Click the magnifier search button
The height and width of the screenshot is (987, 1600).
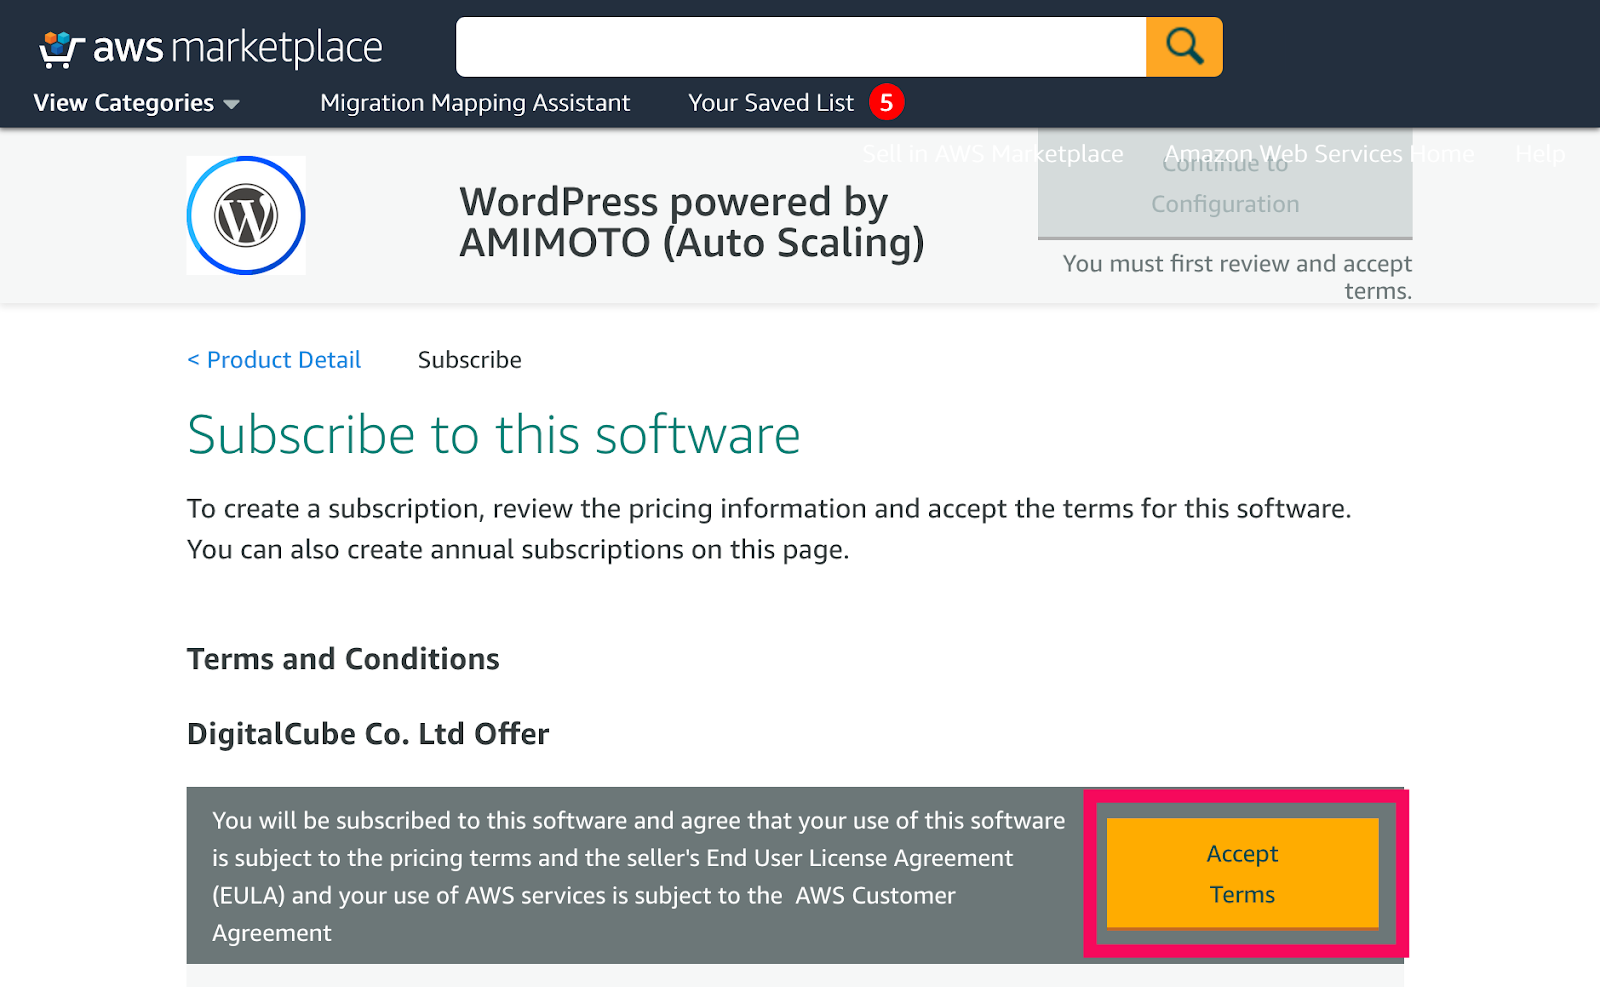coord(1184,47)
